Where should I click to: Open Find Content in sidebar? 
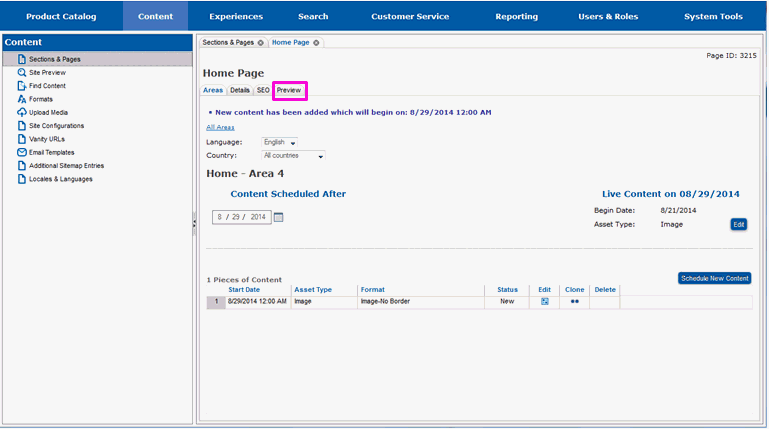pyautogui.click(x=47, y=86)
